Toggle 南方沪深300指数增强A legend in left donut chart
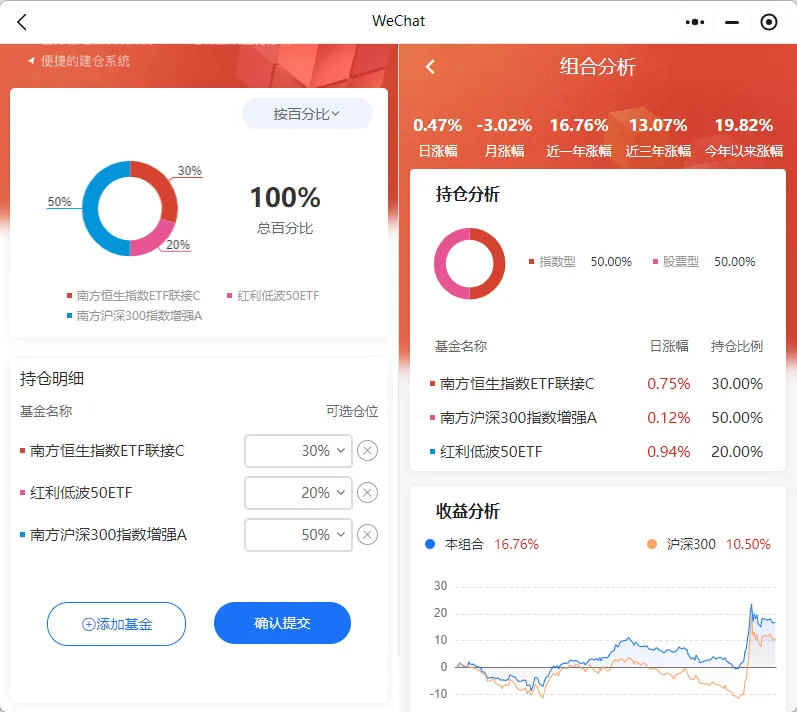Viewport: 797px width, 712px height. 134,316
